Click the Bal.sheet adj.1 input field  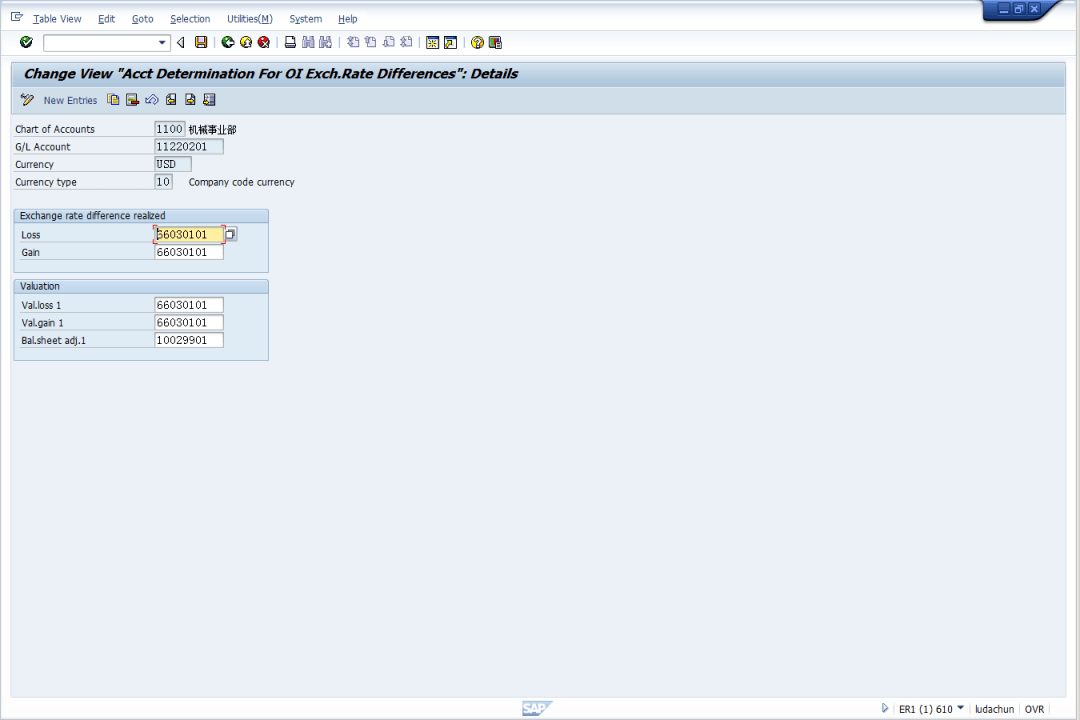pos(189,340)
